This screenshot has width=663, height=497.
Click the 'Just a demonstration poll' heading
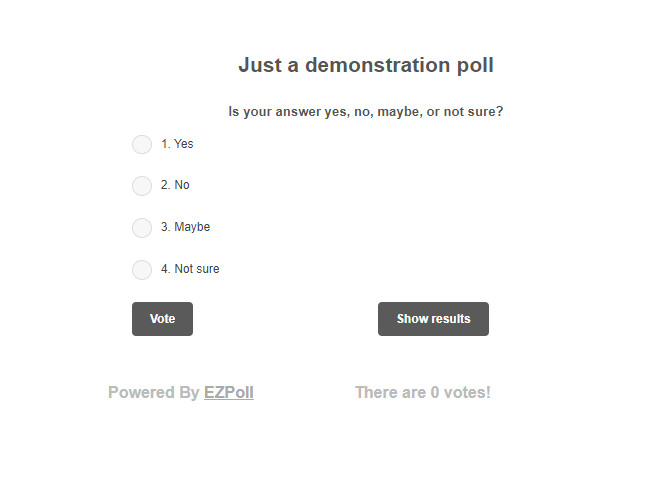coord(366,66)
